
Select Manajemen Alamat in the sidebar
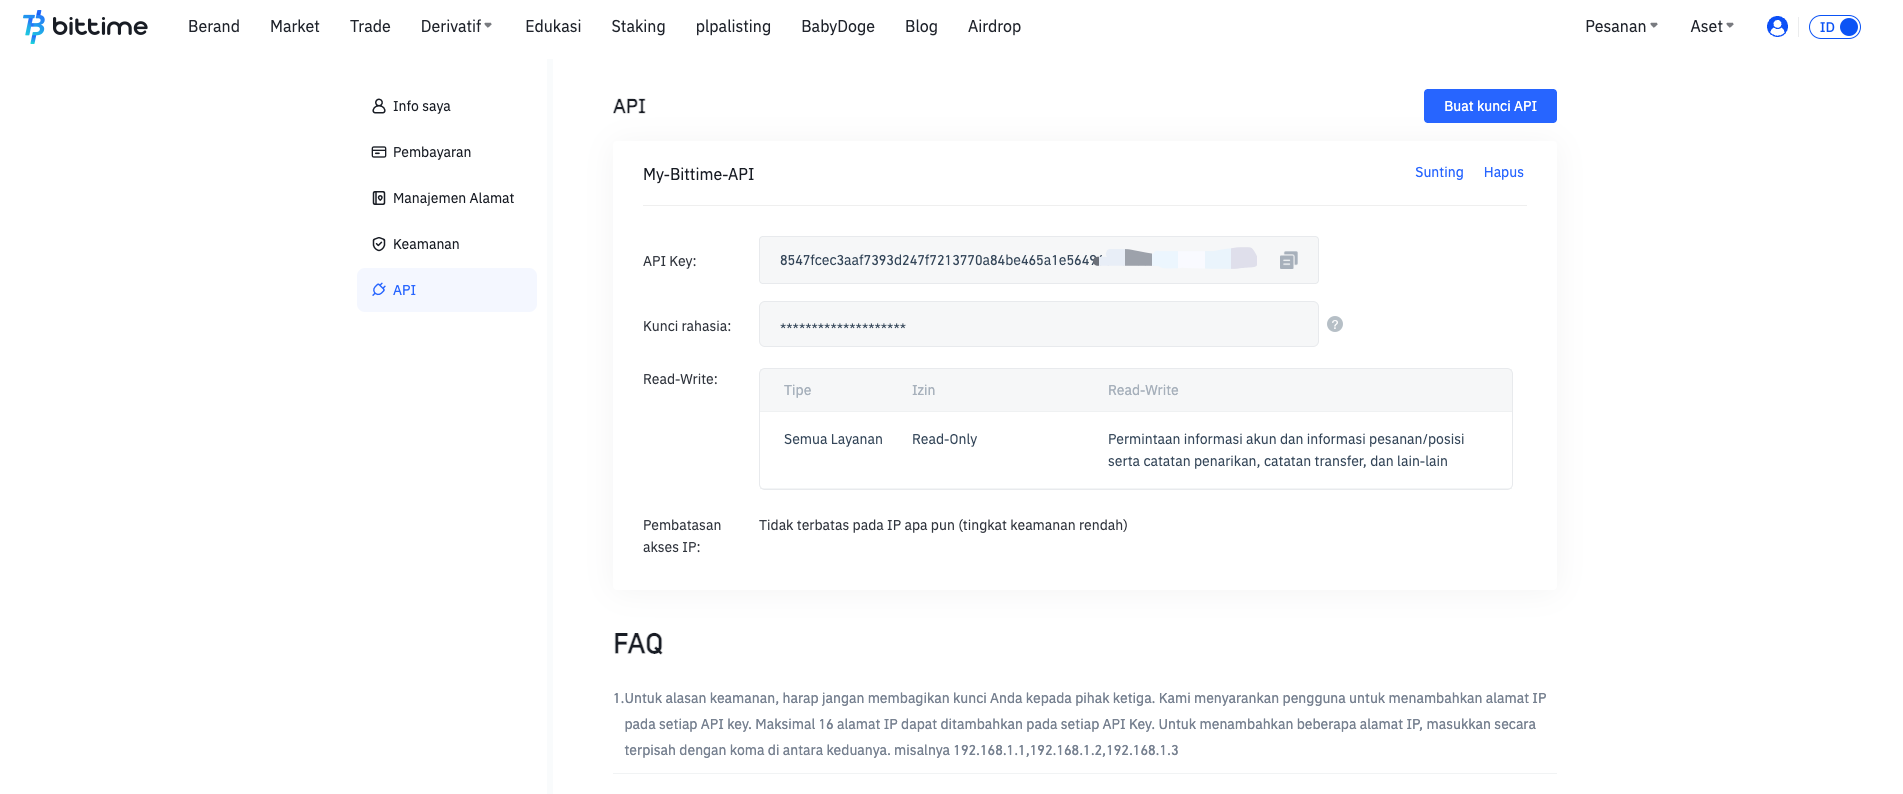(x=447, y=198)
